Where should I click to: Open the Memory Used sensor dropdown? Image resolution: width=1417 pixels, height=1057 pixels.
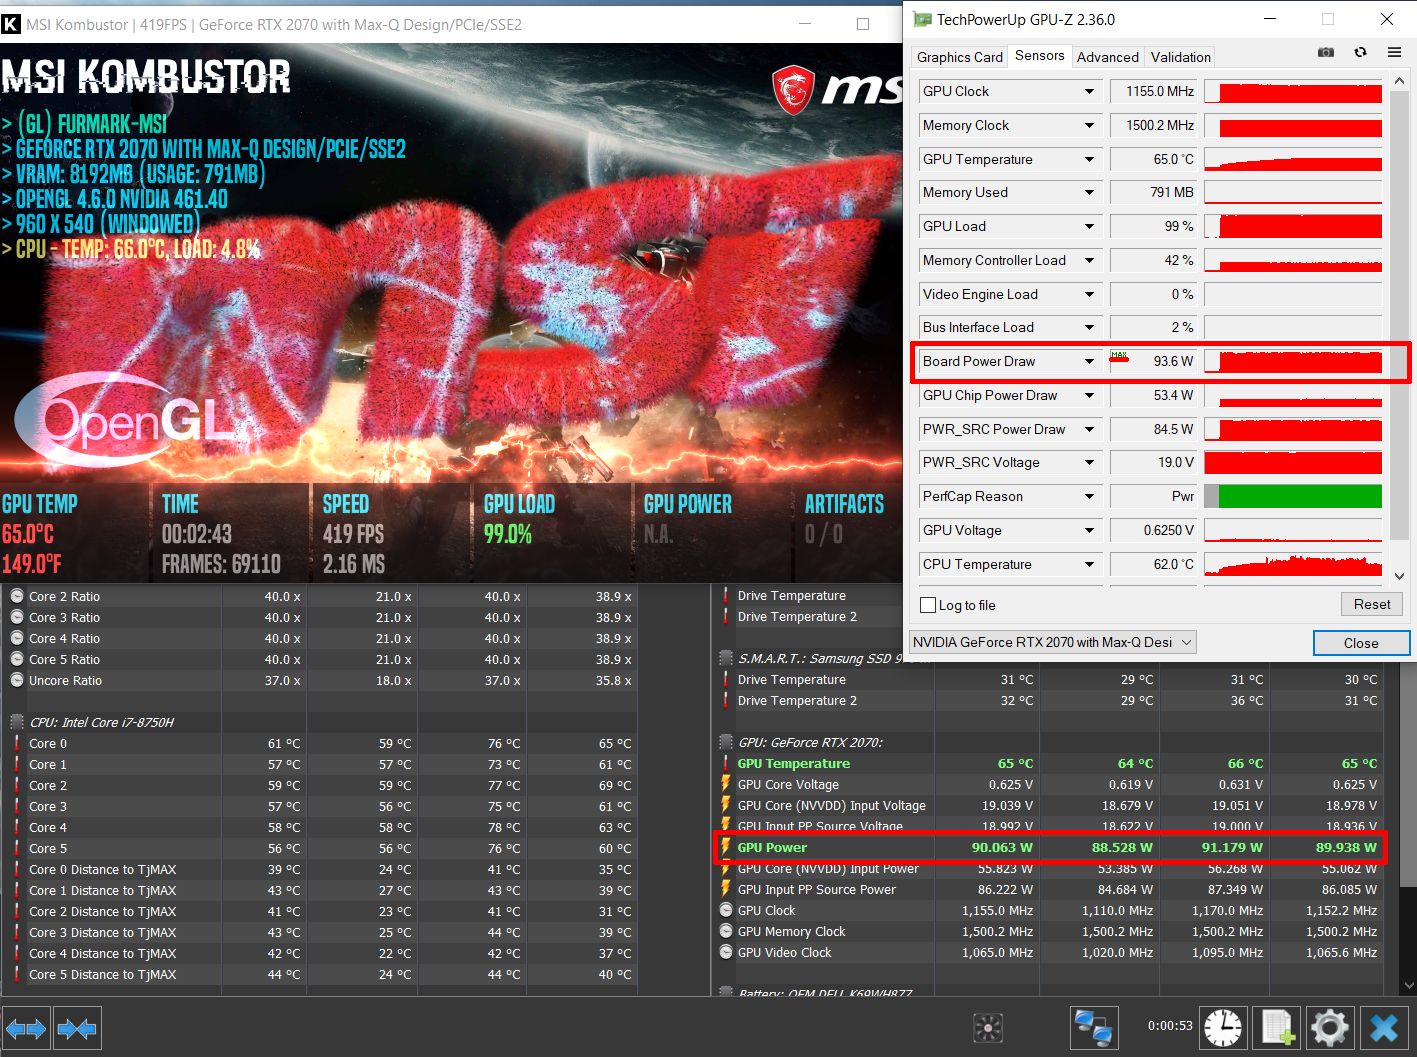point(1089,192)
